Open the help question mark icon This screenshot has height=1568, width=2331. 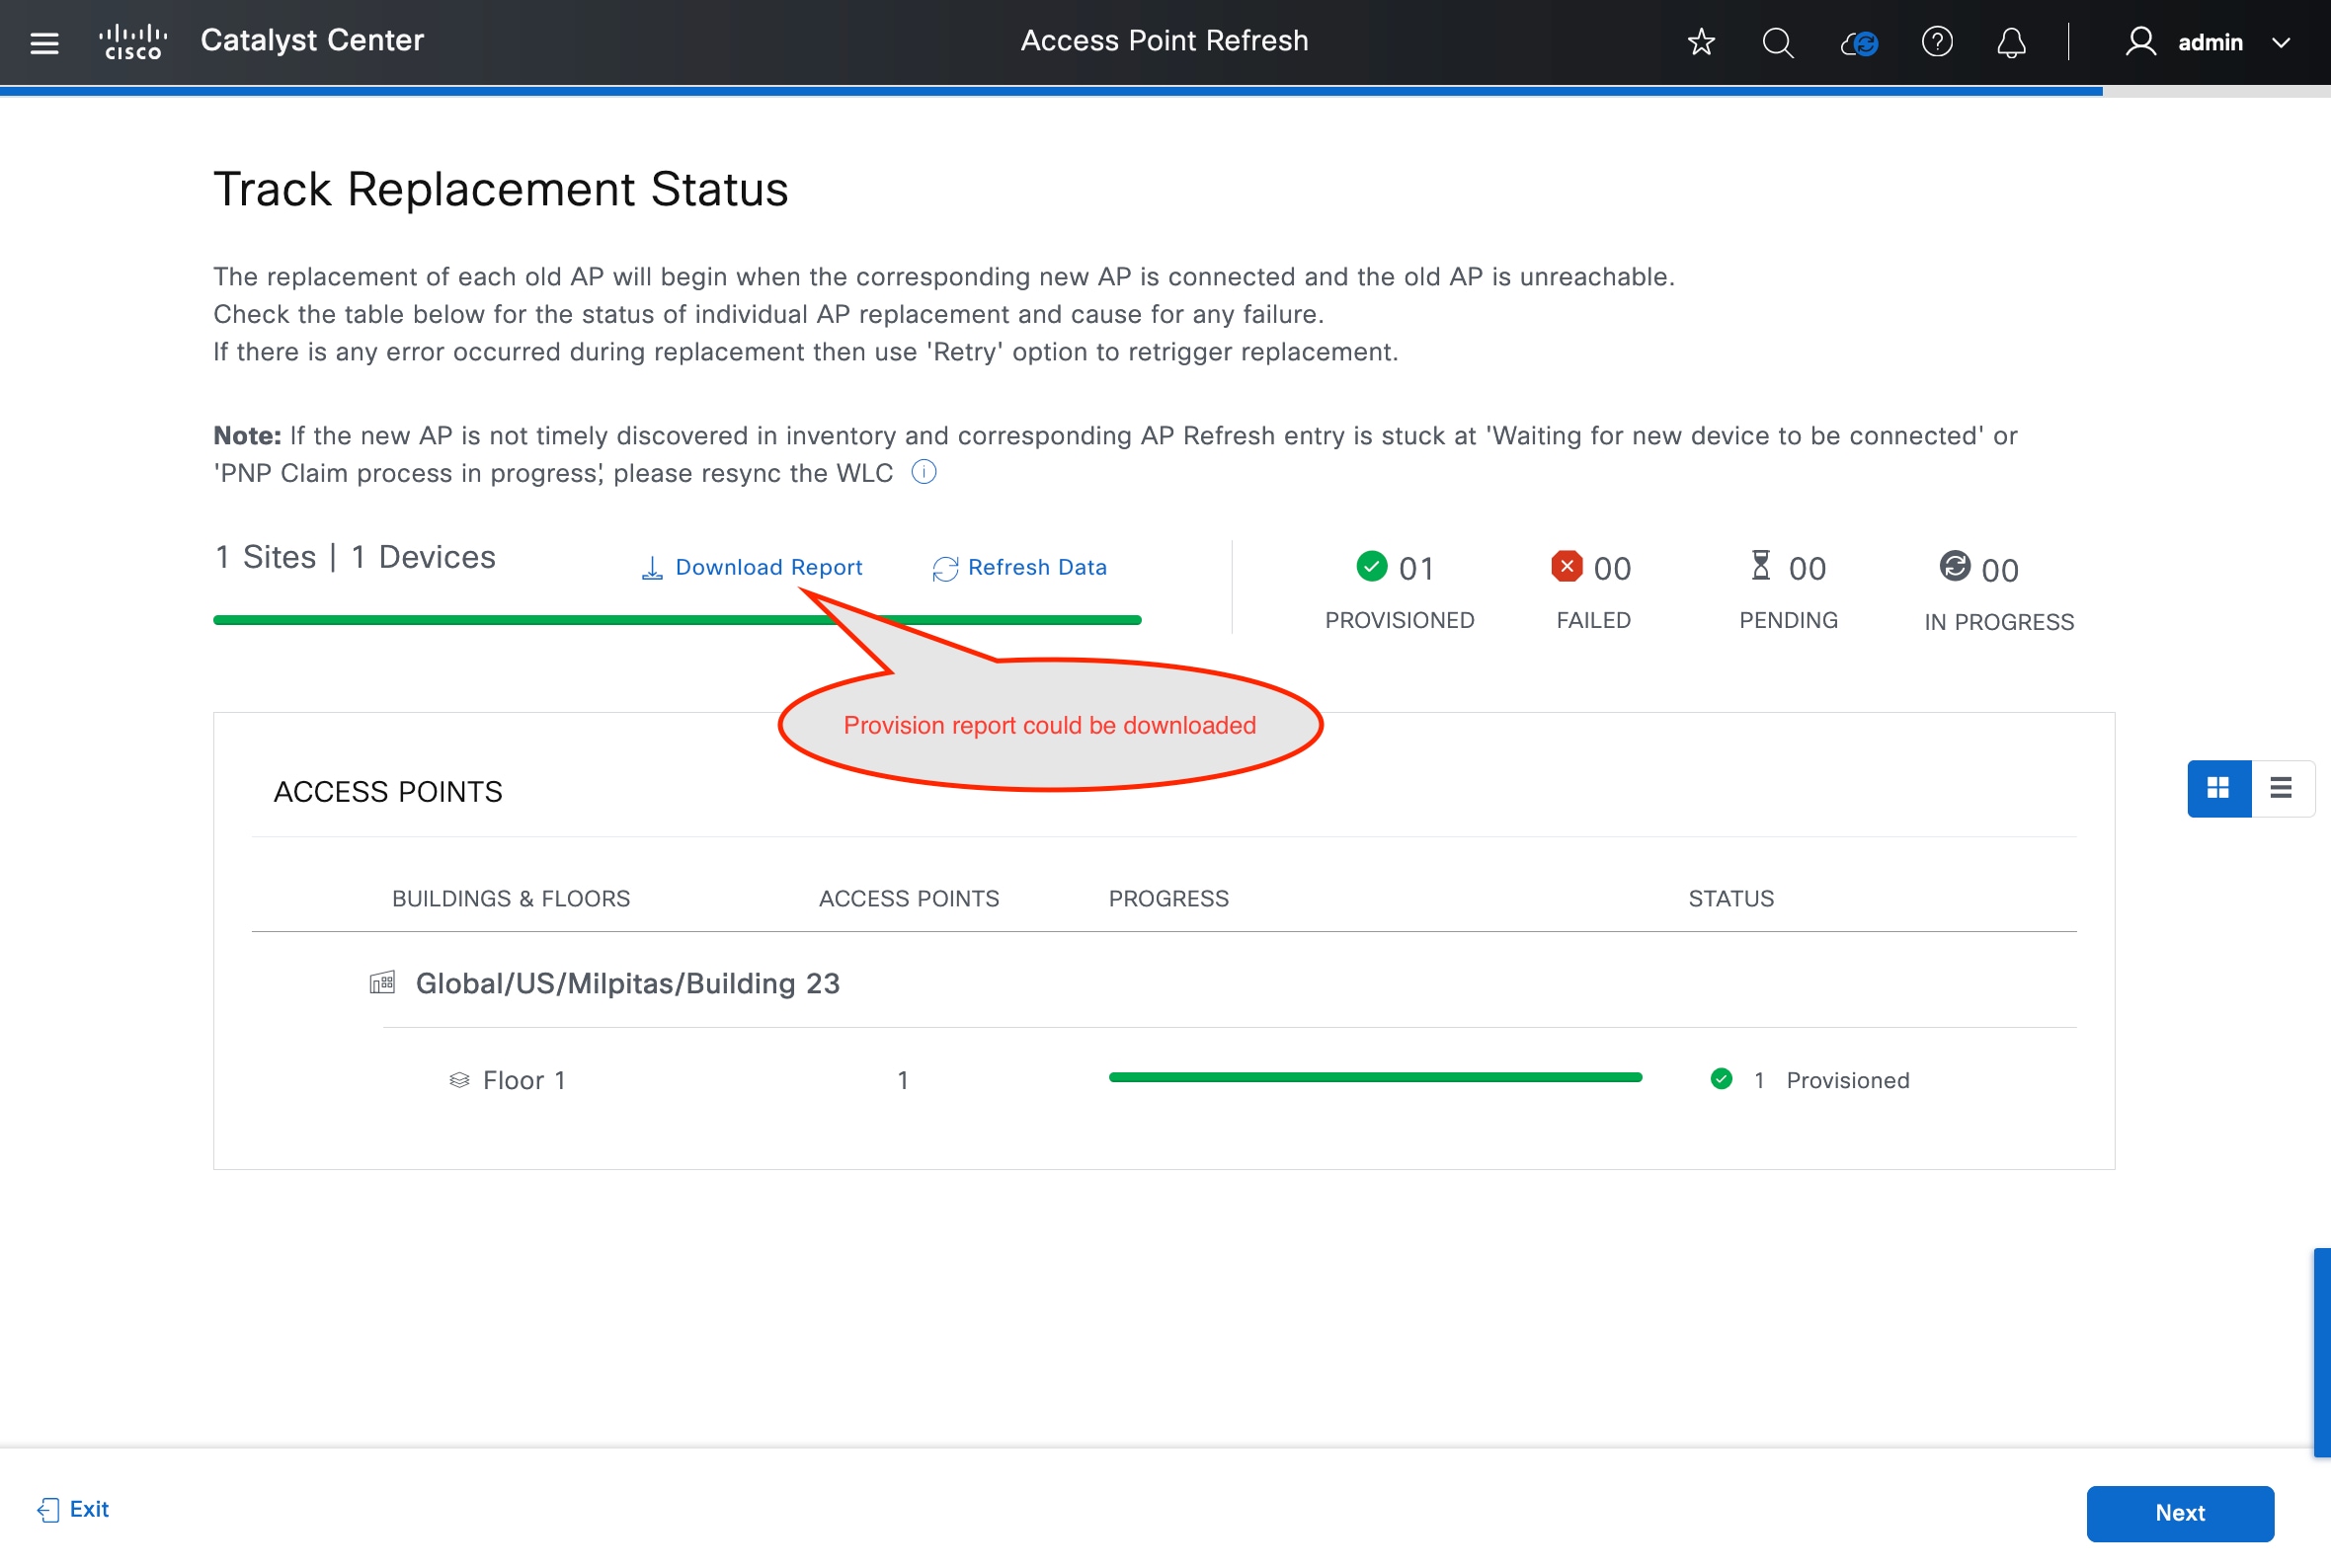coord(1937,42)
